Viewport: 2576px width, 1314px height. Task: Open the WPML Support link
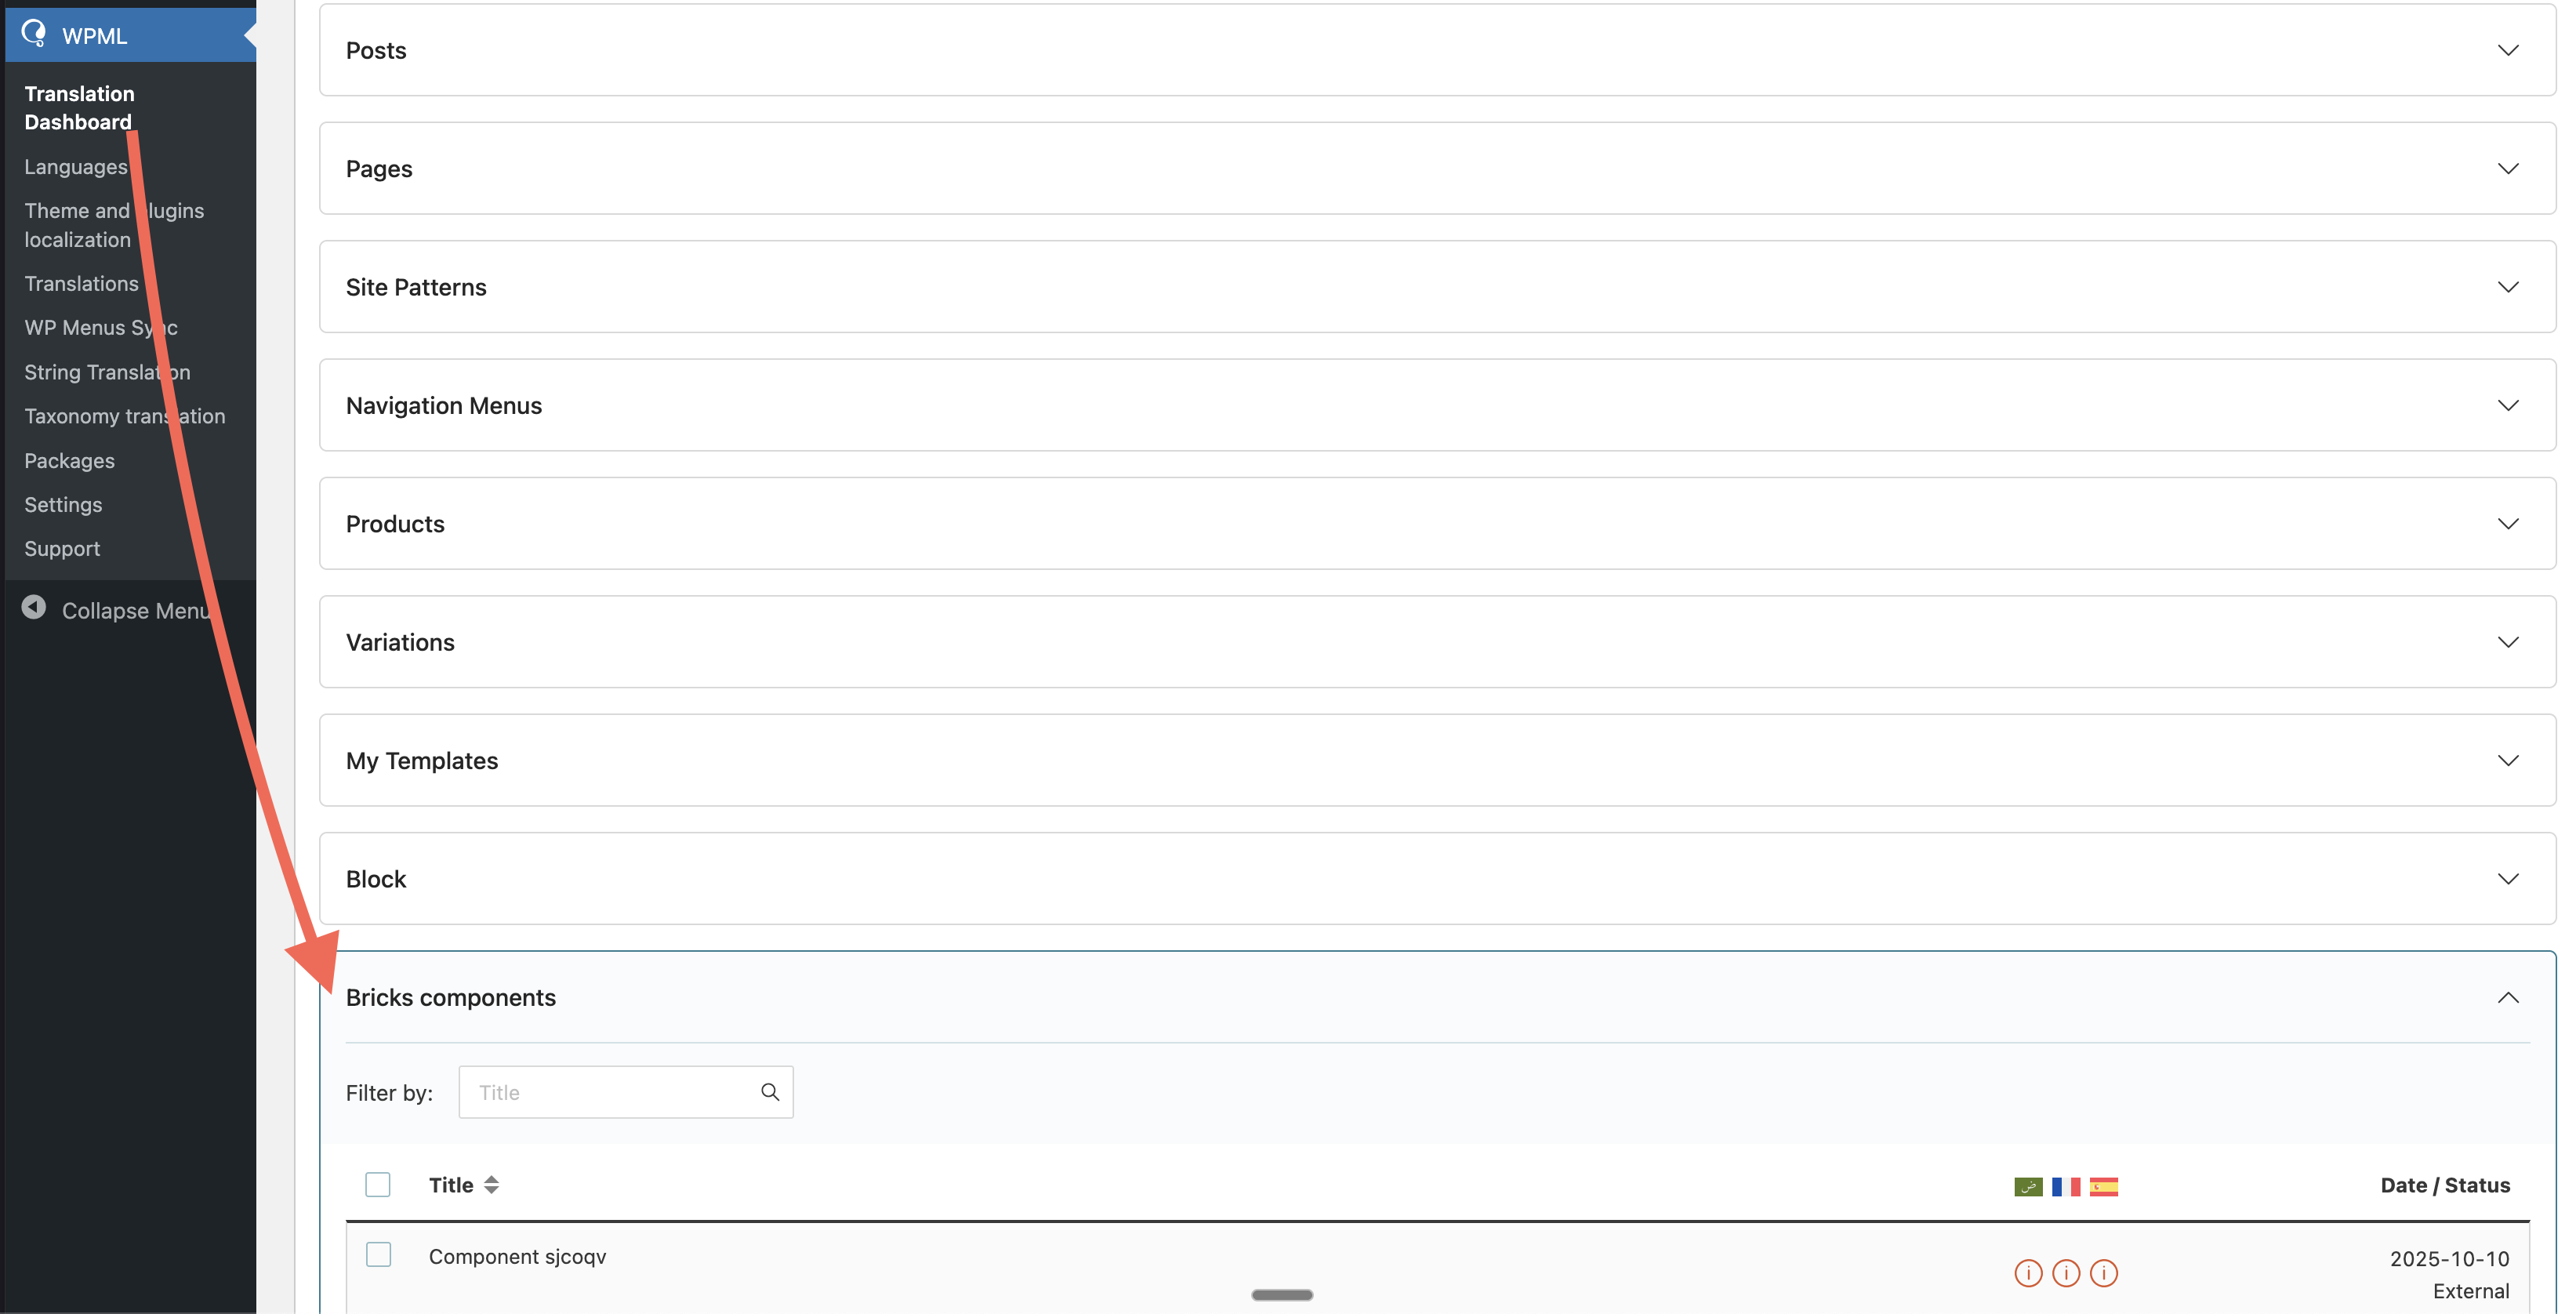[x=62, y=549]
